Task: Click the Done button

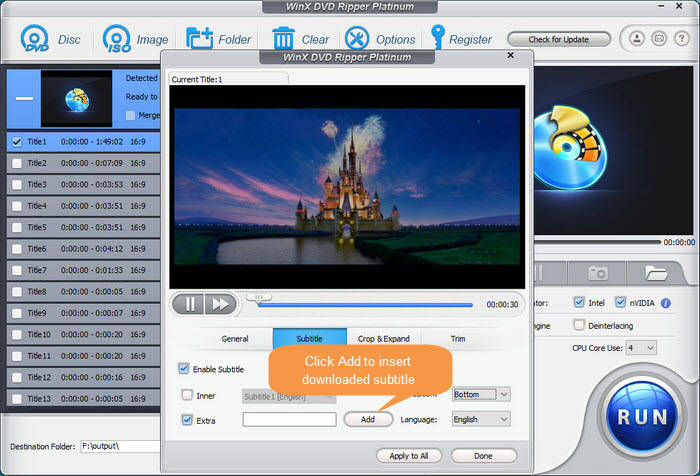Action: pyautogui.click(x=483, y=456)
